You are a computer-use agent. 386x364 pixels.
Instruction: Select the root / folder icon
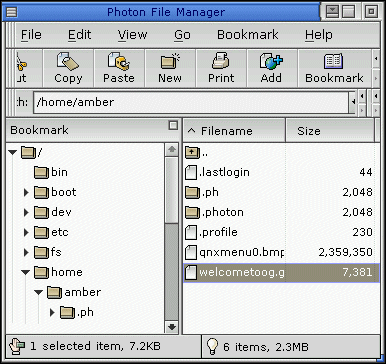tap(28, 152)
